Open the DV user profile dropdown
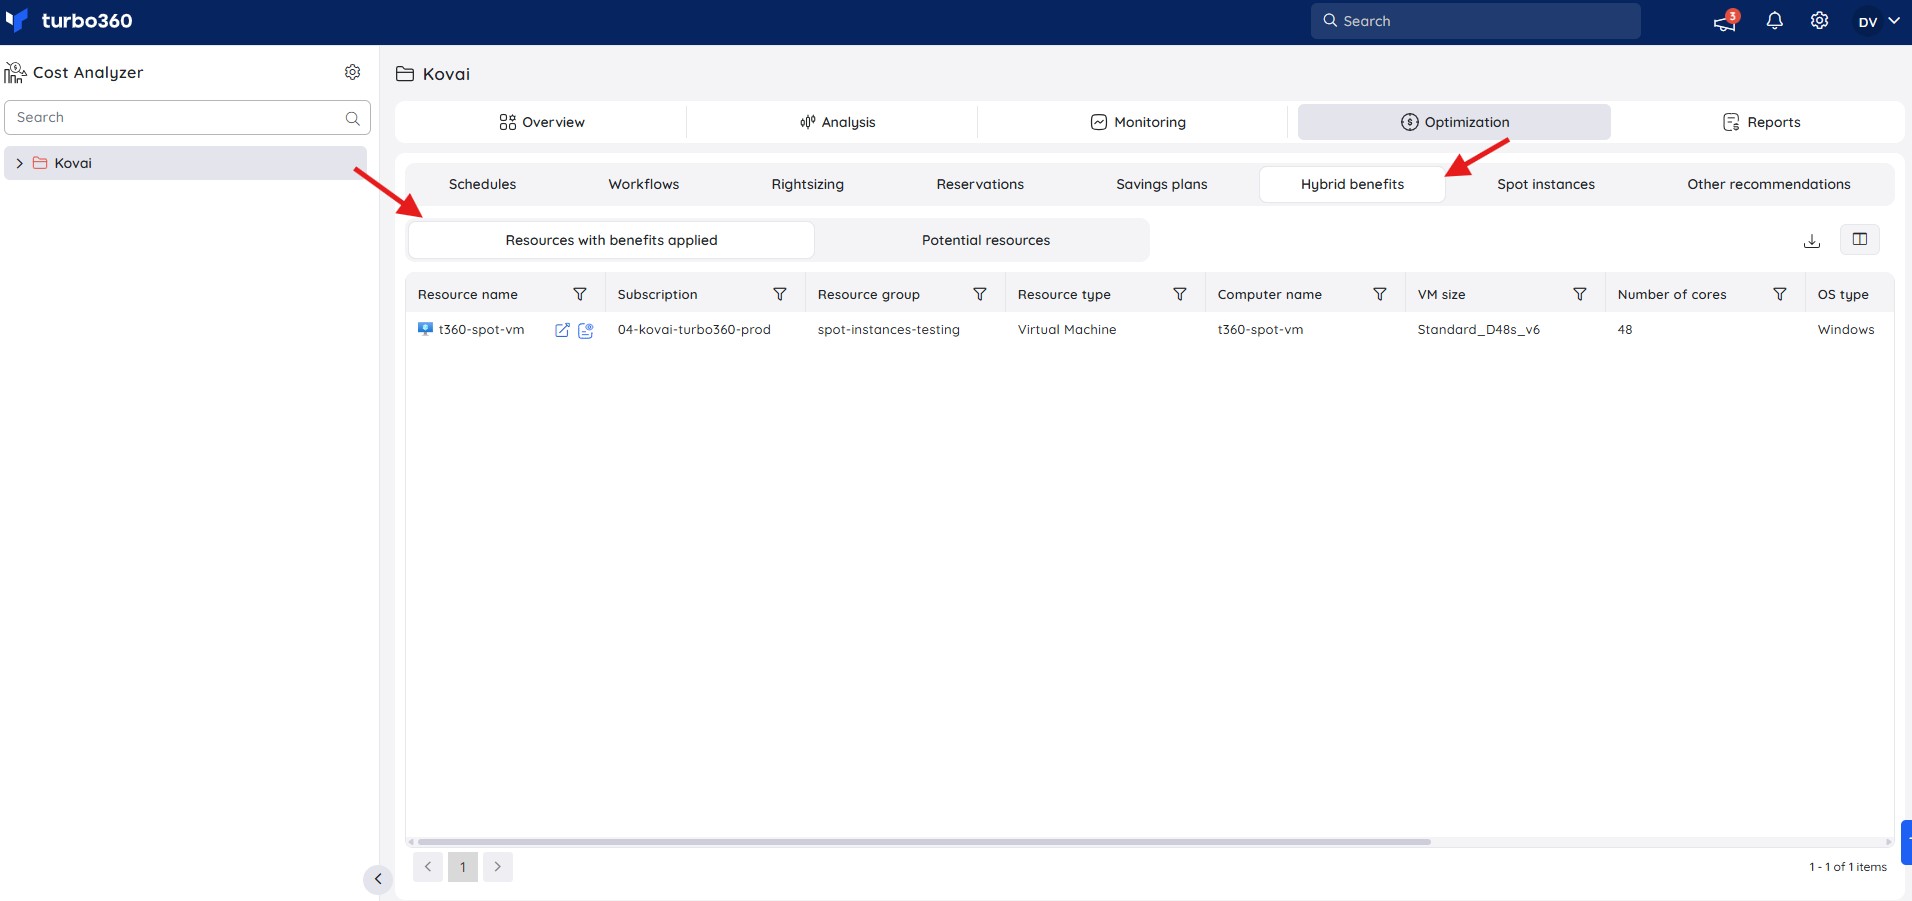 1879,21
